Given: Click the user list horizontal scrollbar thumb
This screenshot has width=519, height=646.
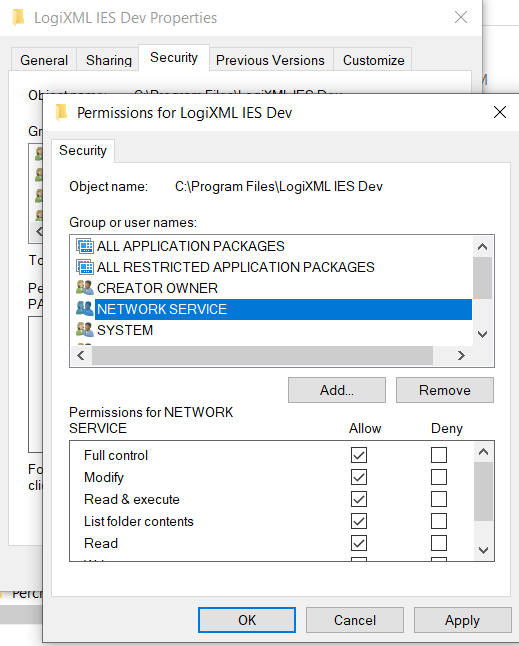Looking at the screenshot, I should click(262, 356).
